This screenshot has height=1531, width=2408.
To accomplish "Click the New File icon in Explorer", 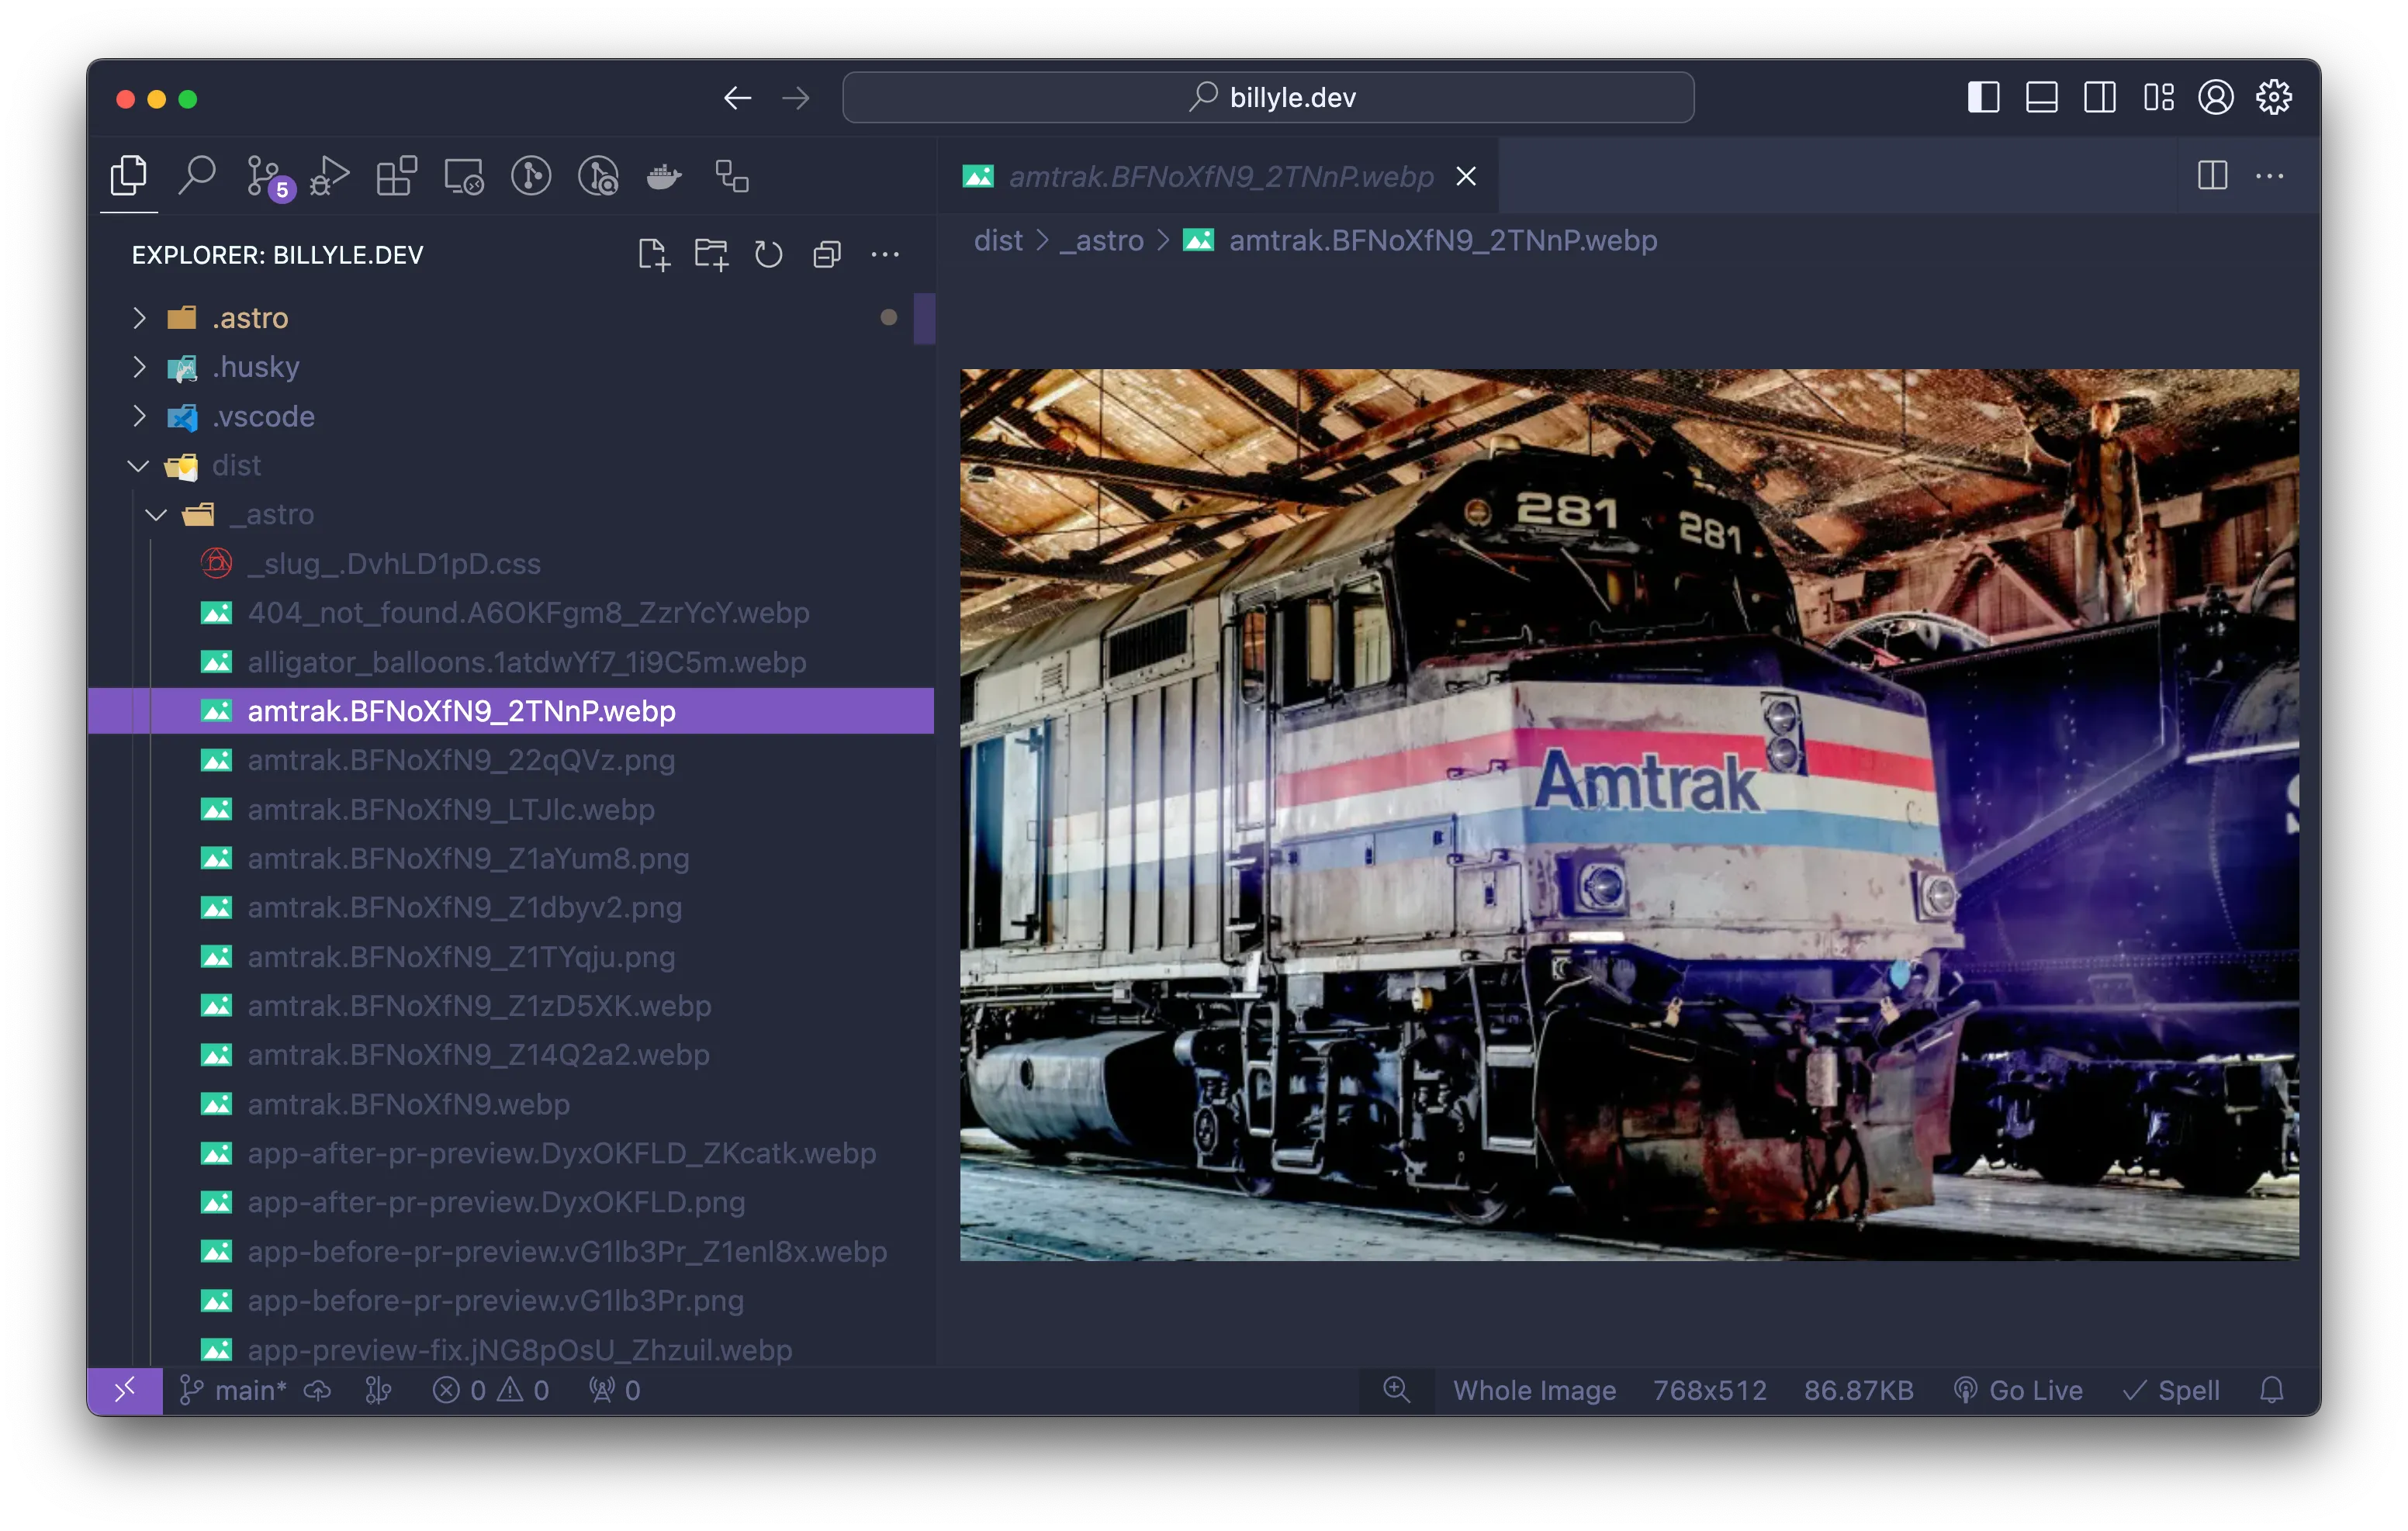I will tap(654, 254).
